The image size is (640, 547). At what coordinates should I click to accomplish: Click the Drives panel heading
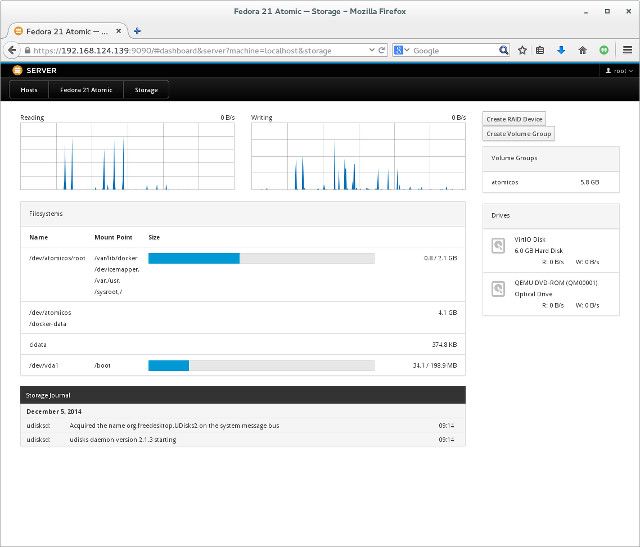click(x=500, y=215)
